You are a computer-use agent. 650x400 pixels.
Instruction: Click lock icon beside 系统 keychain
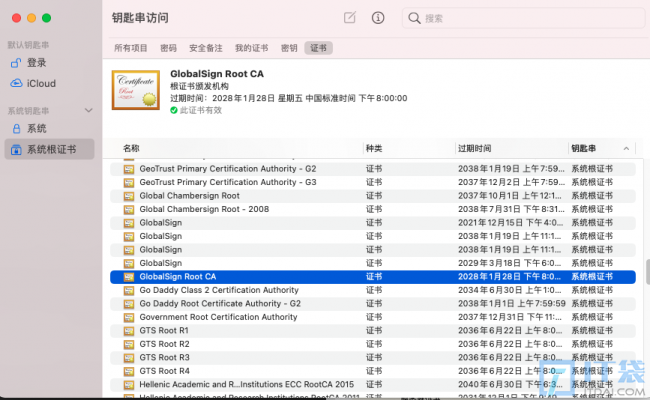(x=16, y=128)
